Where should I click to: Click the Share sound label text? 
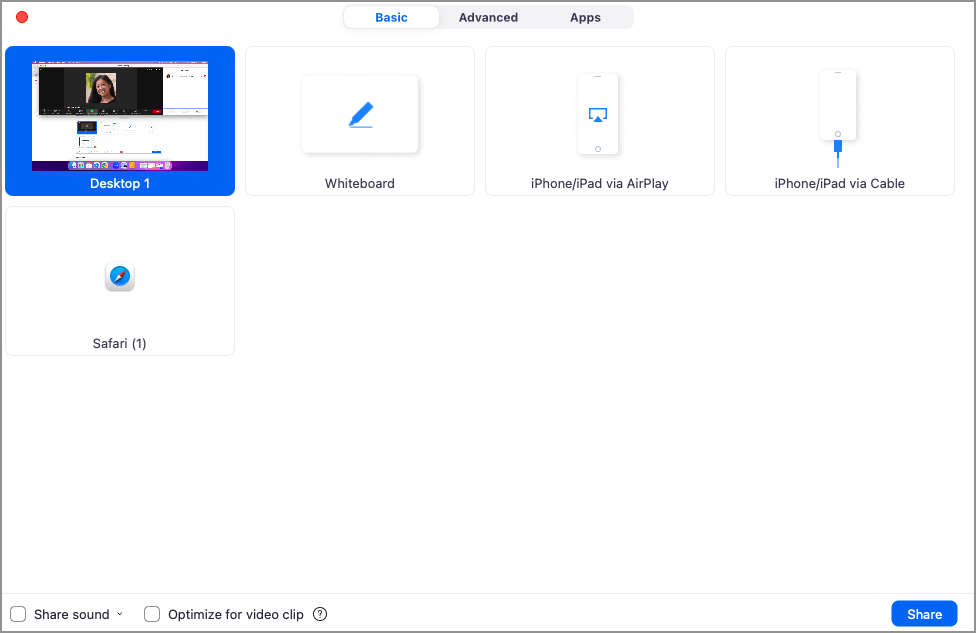[x=72, y=614]
